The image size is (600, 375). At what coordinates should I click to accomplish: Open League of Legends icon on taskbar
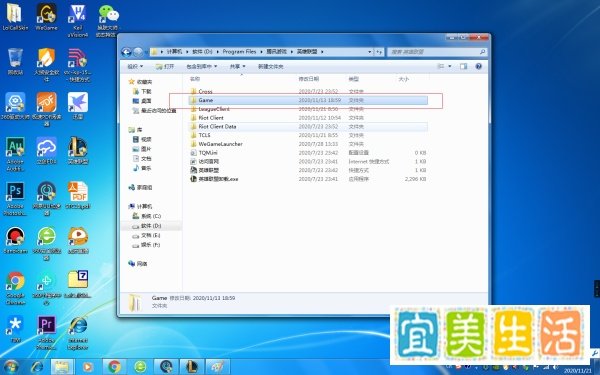pyautogui.click(x=192, y=367)
